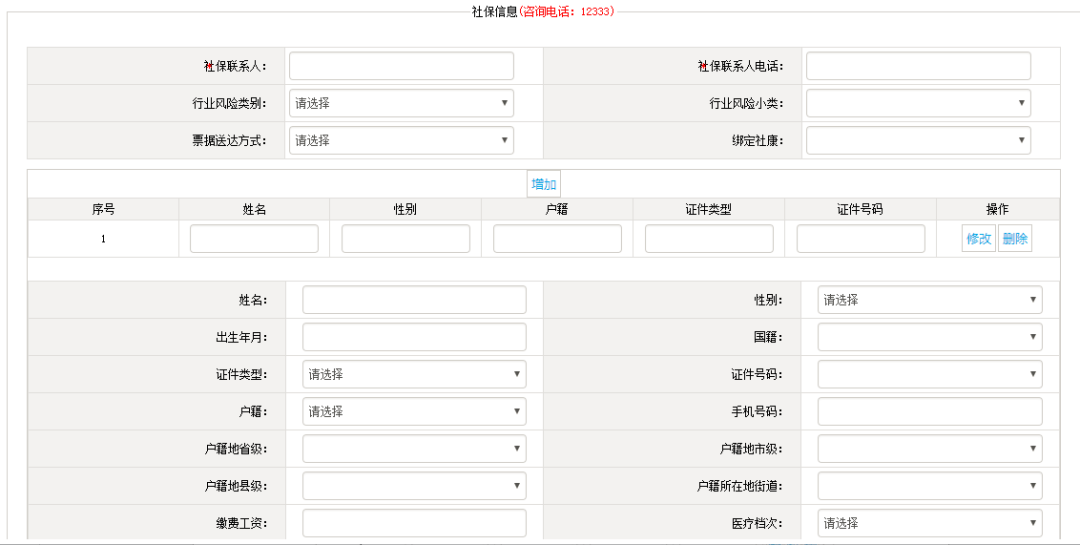Click 删除 in row 1

[x=1015, y=239]
